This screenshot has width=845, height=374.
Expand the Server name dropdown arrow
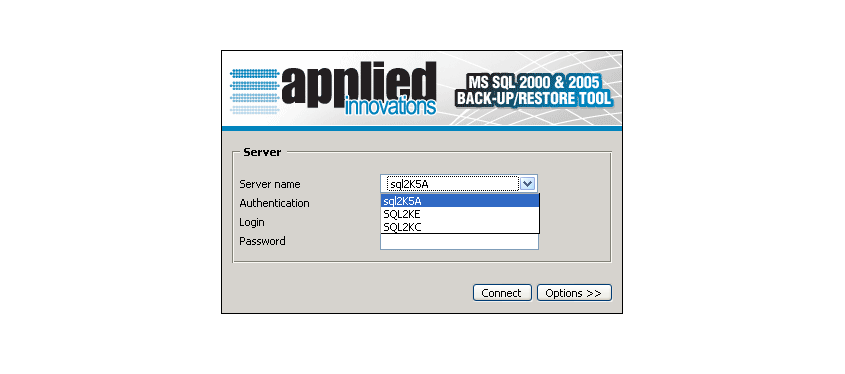[528, 184]
